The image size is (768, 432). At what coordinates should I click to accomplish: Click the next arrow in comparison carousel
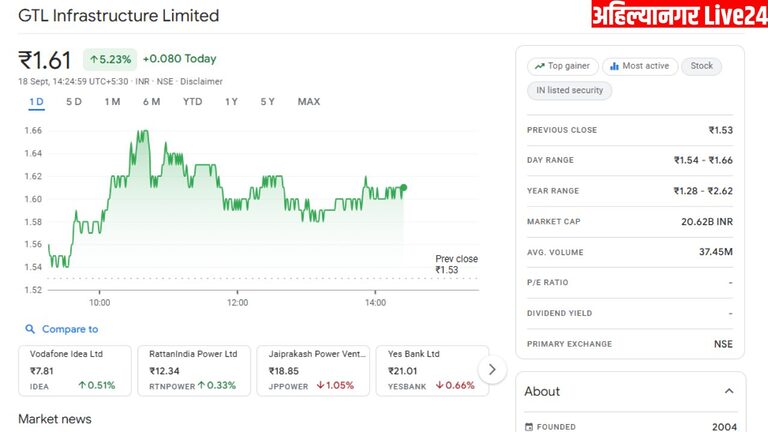pyautogui.click(x=491, y=370)
